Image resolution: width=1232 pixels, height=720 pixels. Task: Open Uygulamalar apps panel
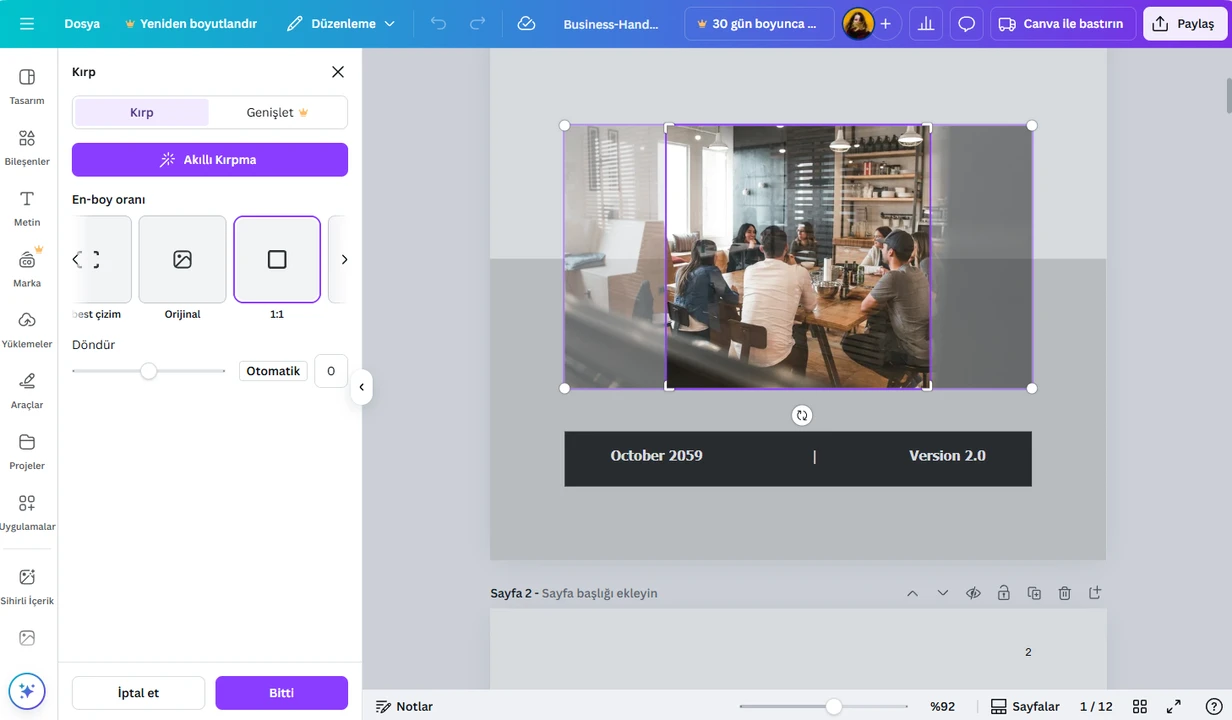tap(27, 513)
